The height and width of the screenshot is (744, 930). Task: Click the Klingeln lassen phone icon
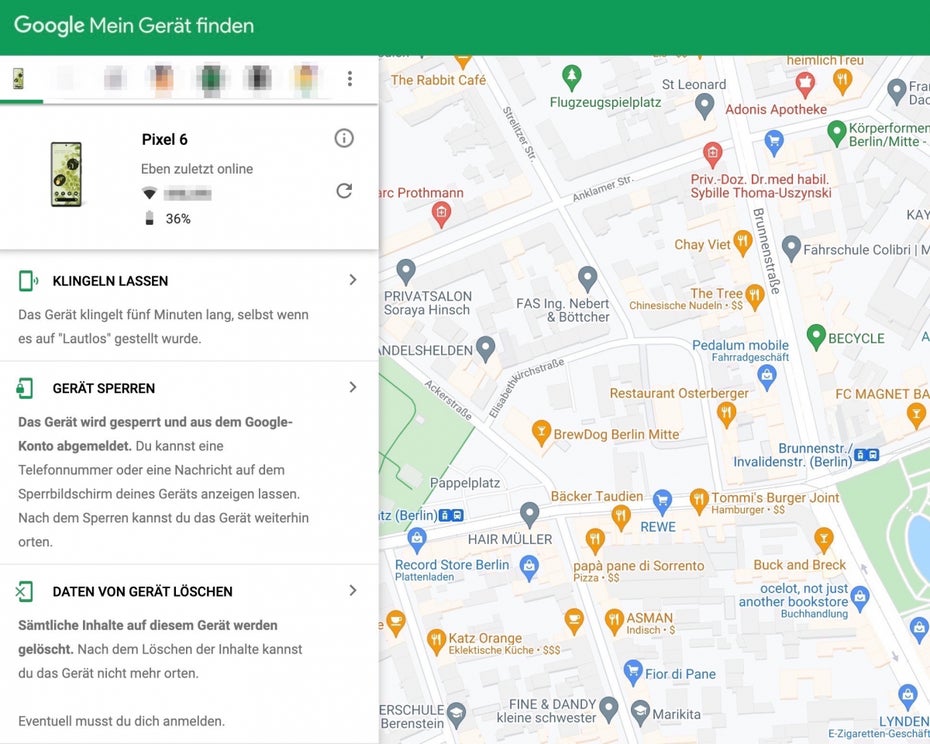pos(28,281)
